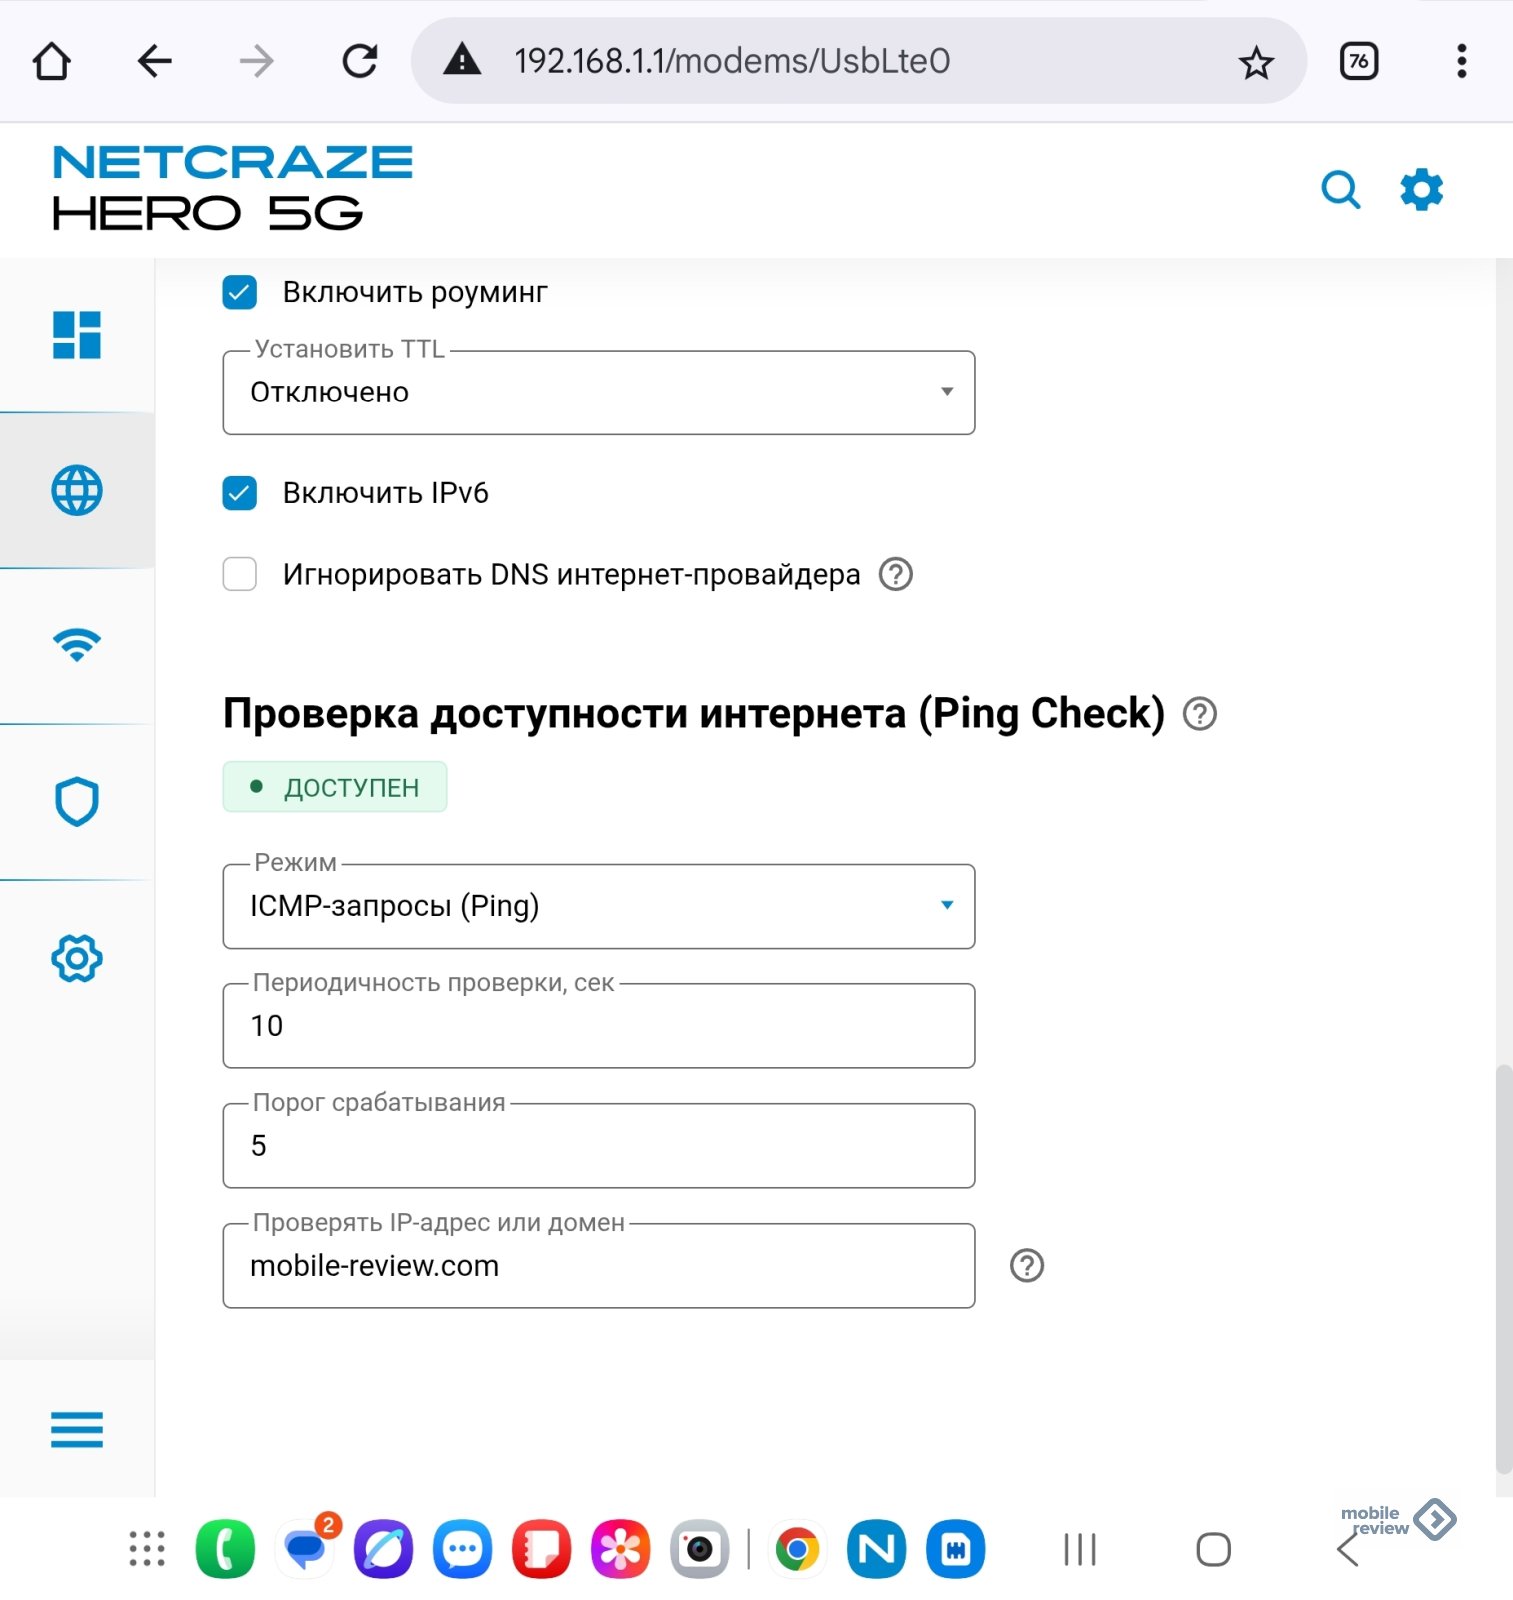Image resolution: width=1513 pixels, height=1600 pixels.
Task: Click the browser reload button
Action: click(x=360, y=61)
